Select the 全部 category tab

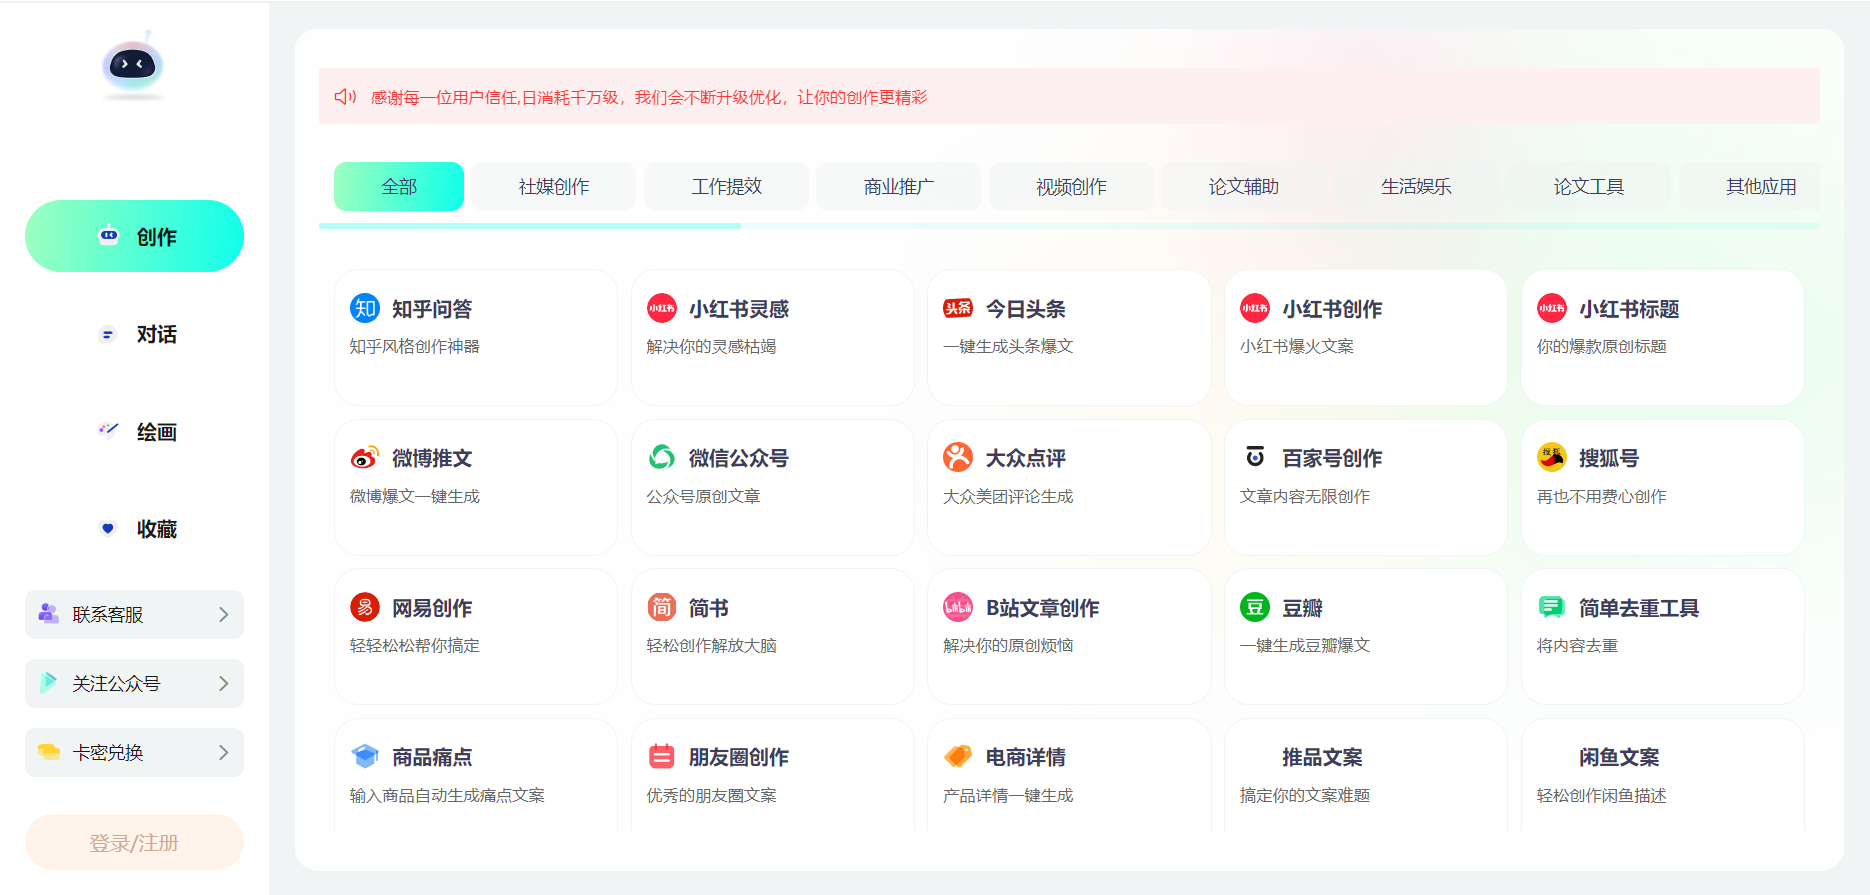399,186
